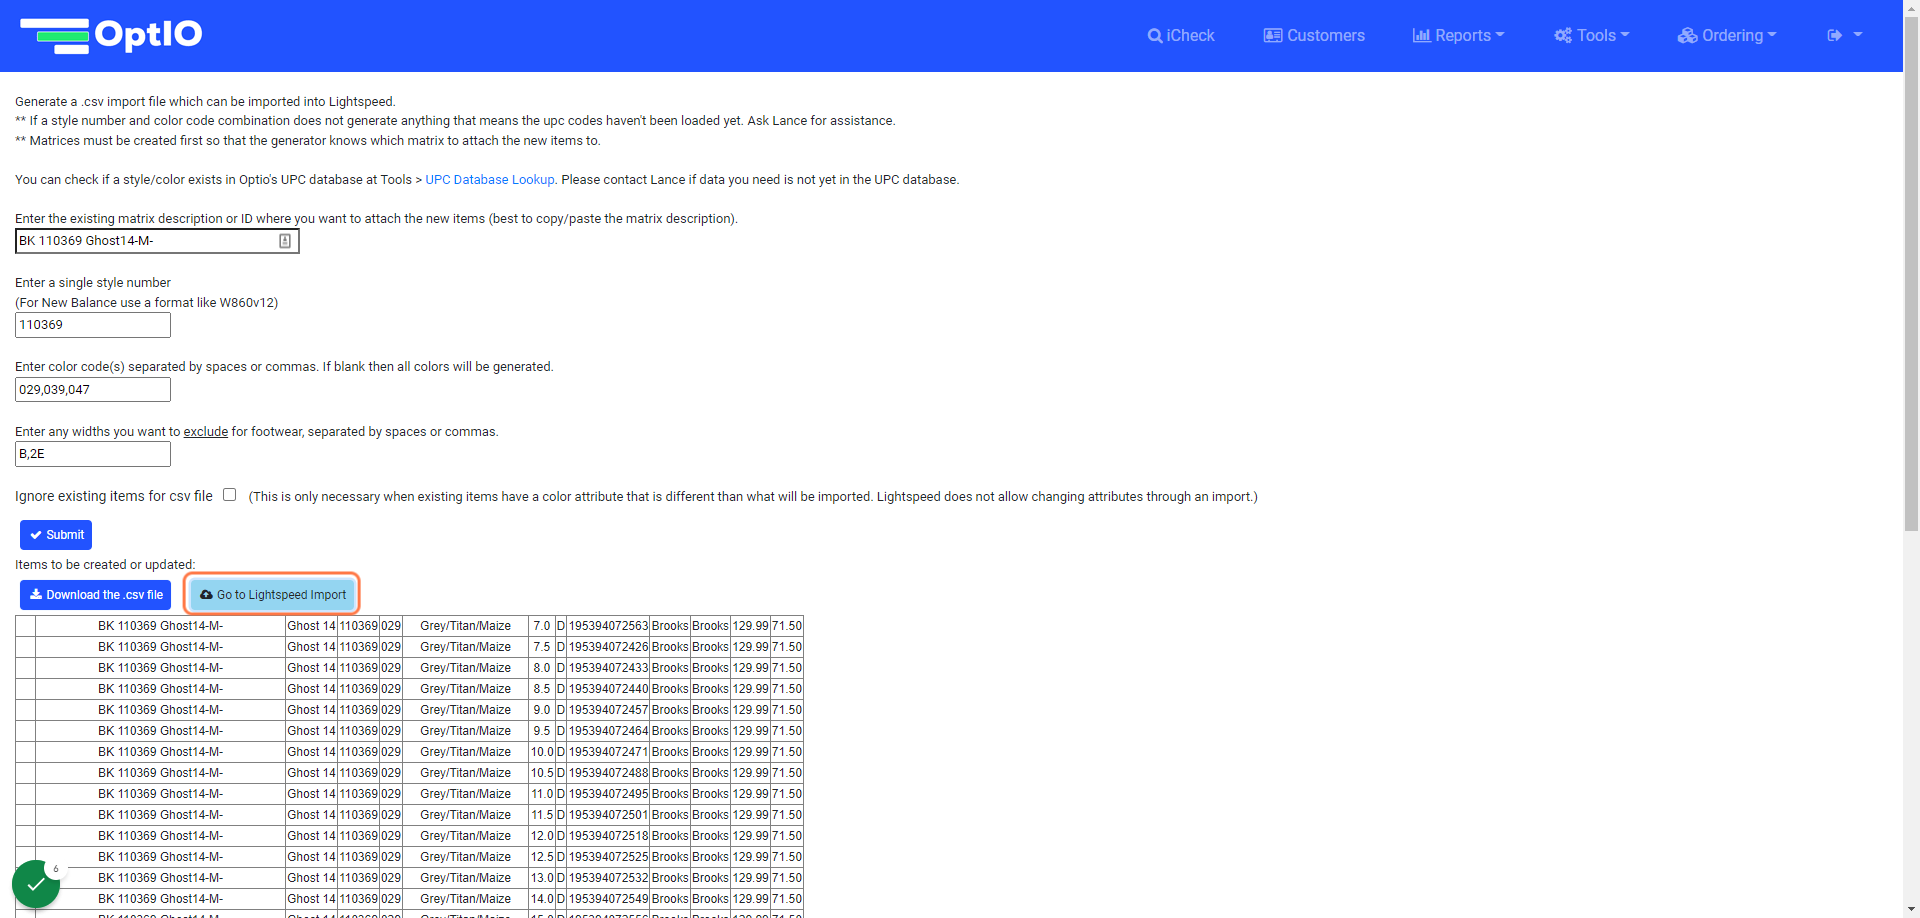This screenshot has height=918, width=1920.
Task: Open the Customers page
Action: [x=1314, y=35]
